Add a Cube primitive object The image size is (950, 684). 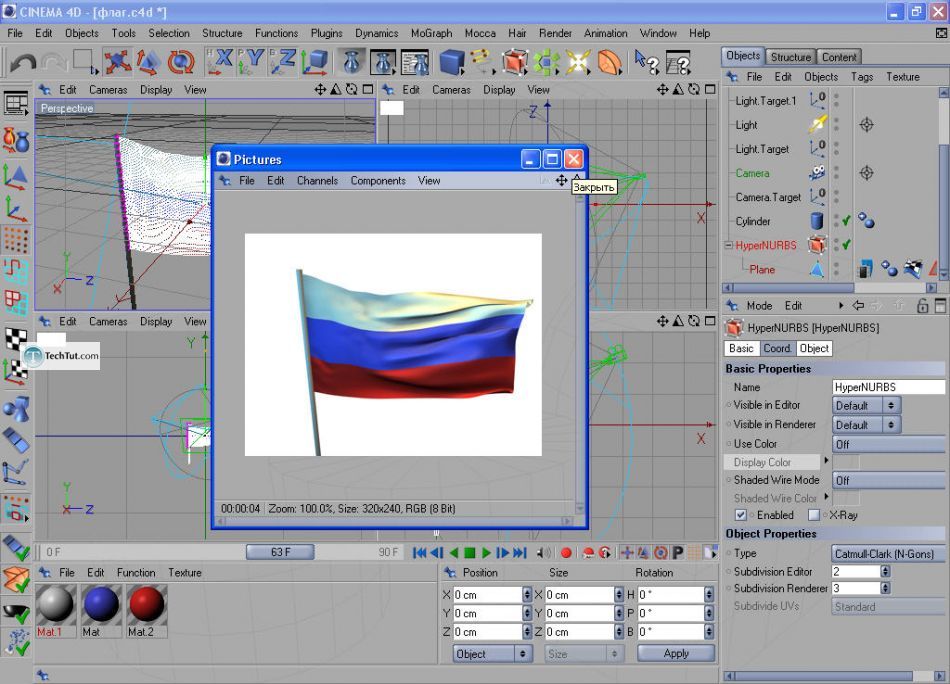coord(452,62)
